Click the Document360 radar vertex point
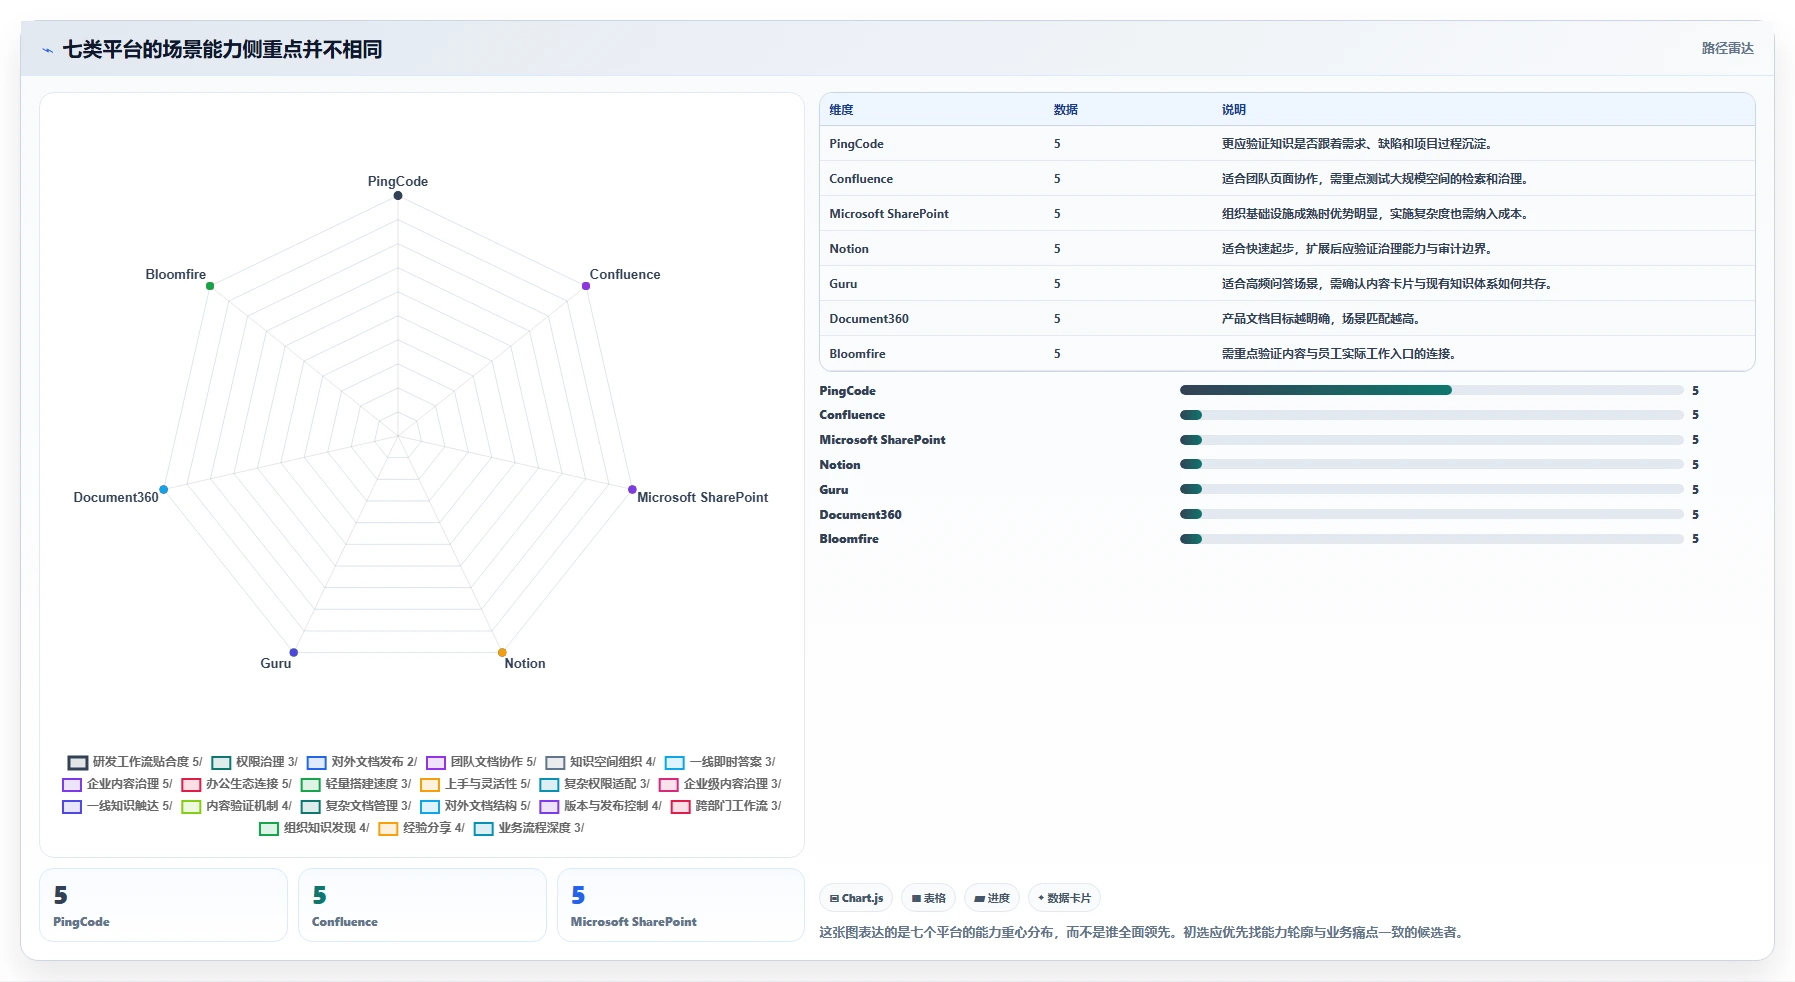Image resolution: width=1795 pixels, height=982 pixels. pos(164,489)
